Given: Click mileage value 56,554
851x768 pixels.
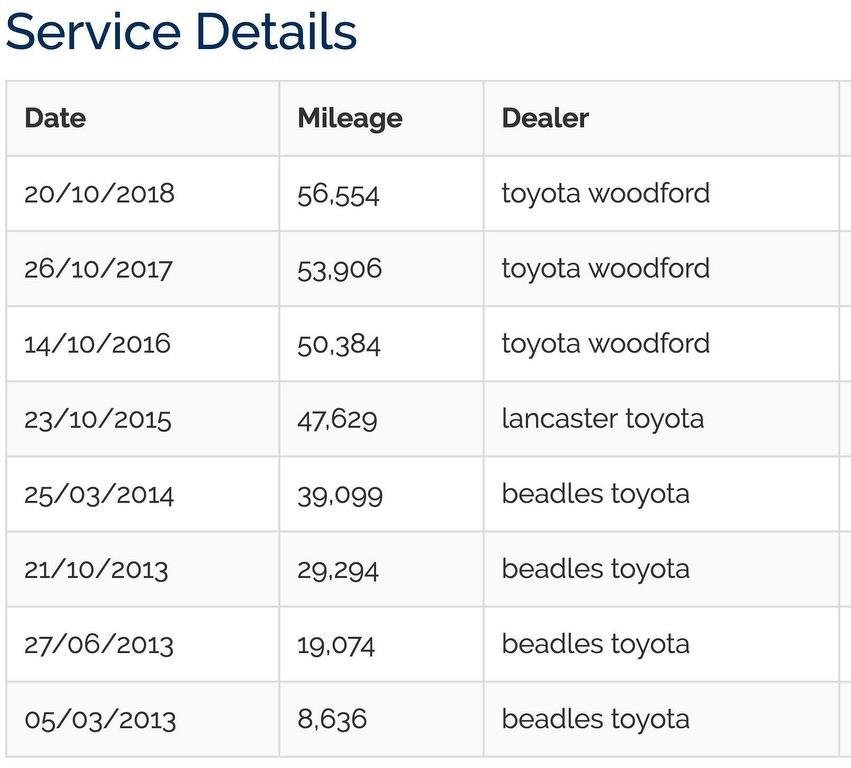Looking at the screenshot, I should tap(338, 195).
